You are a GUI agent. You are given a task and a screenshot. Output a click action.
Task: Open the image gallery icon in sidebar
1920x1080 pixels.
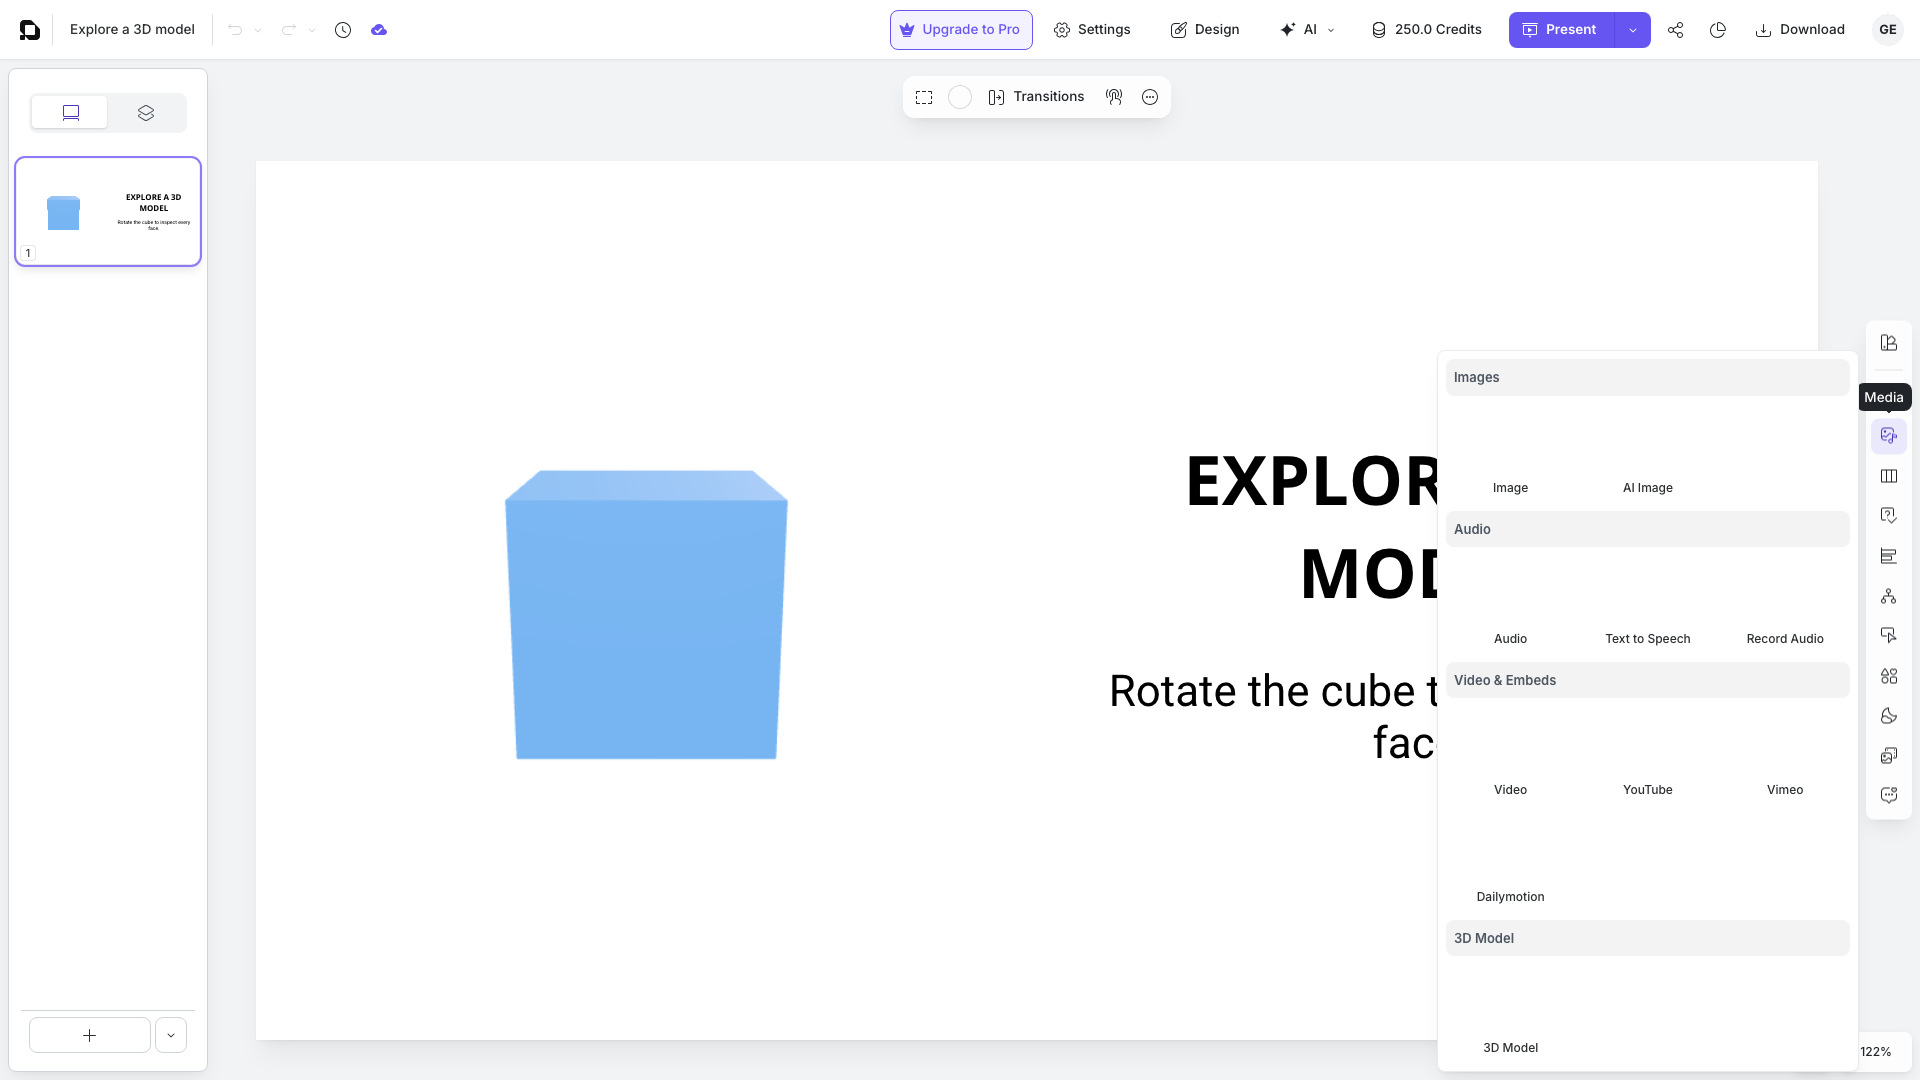tap(1888, 756)
